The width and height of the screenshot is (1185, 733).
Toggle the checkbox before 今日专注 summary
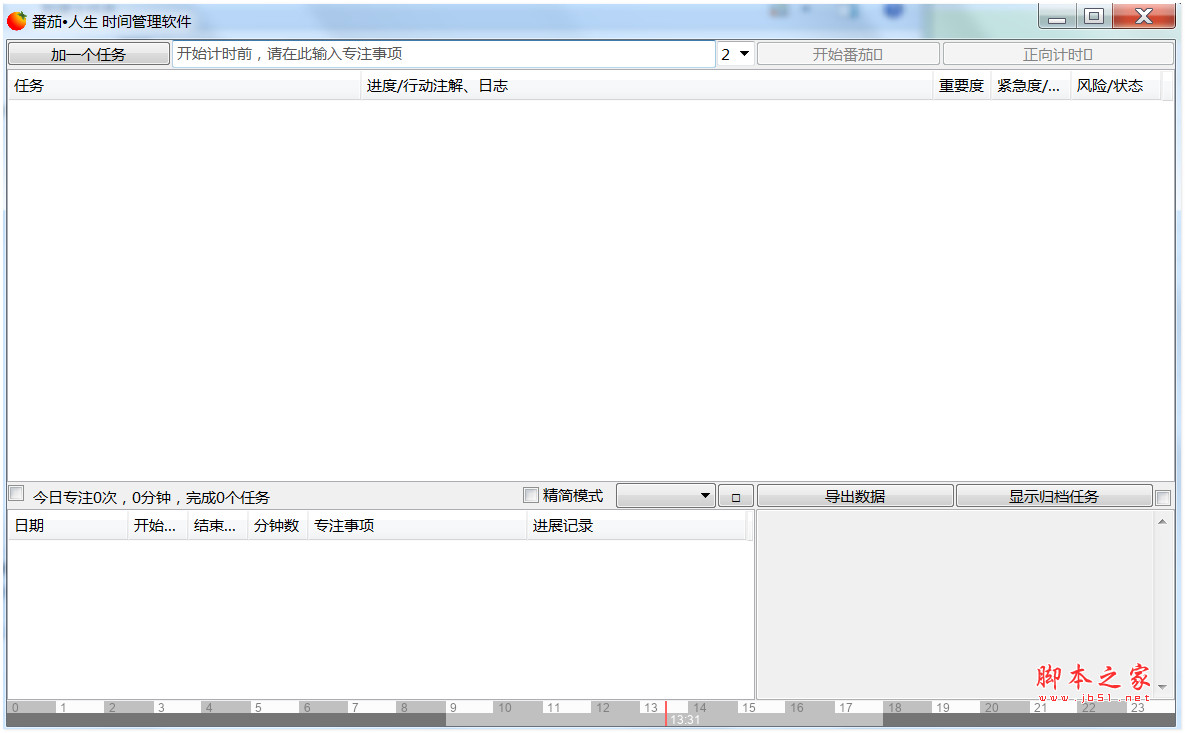15,493
